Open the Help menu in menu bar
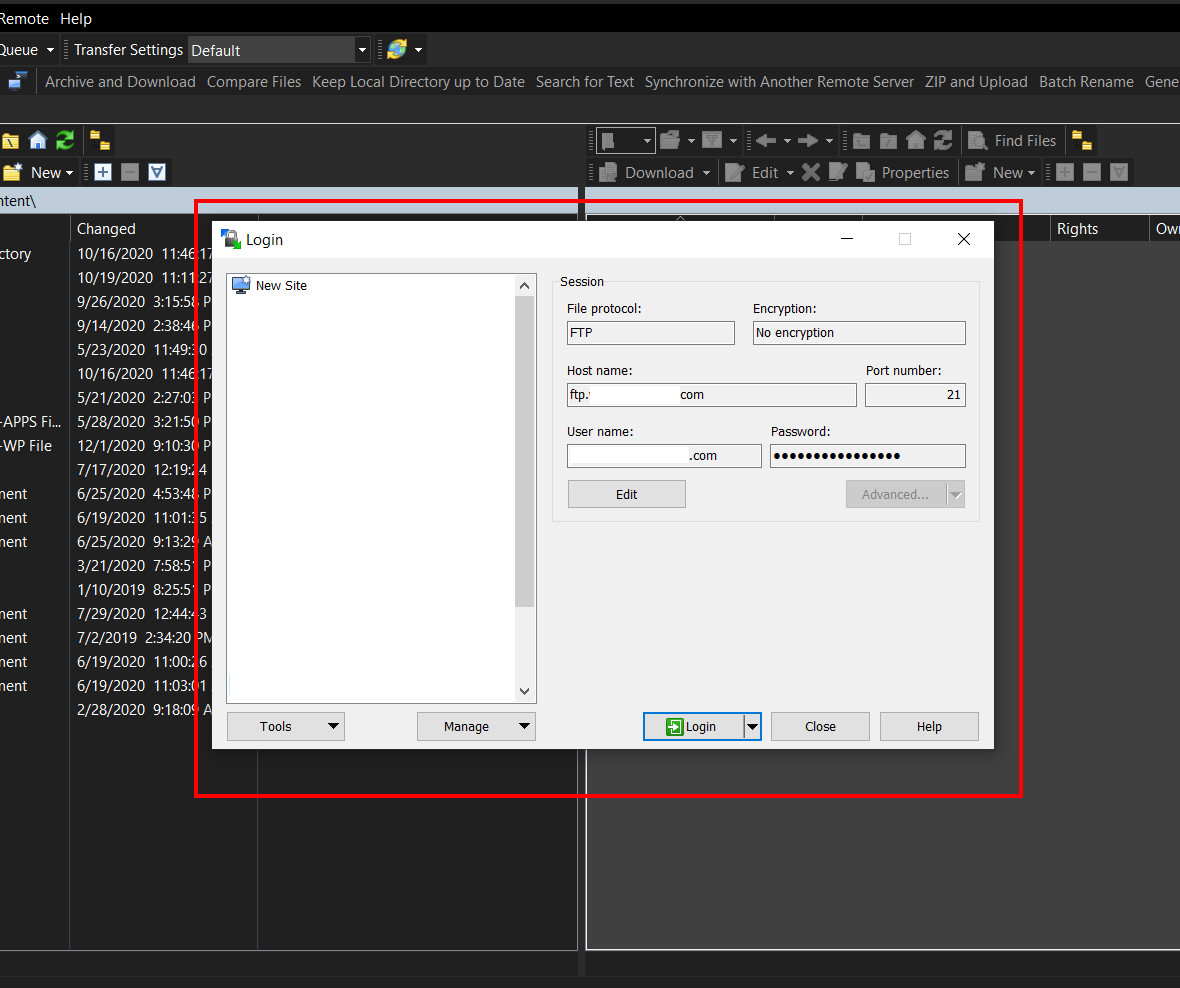Viewport: 1180px width, 988px height. (76, 19)
